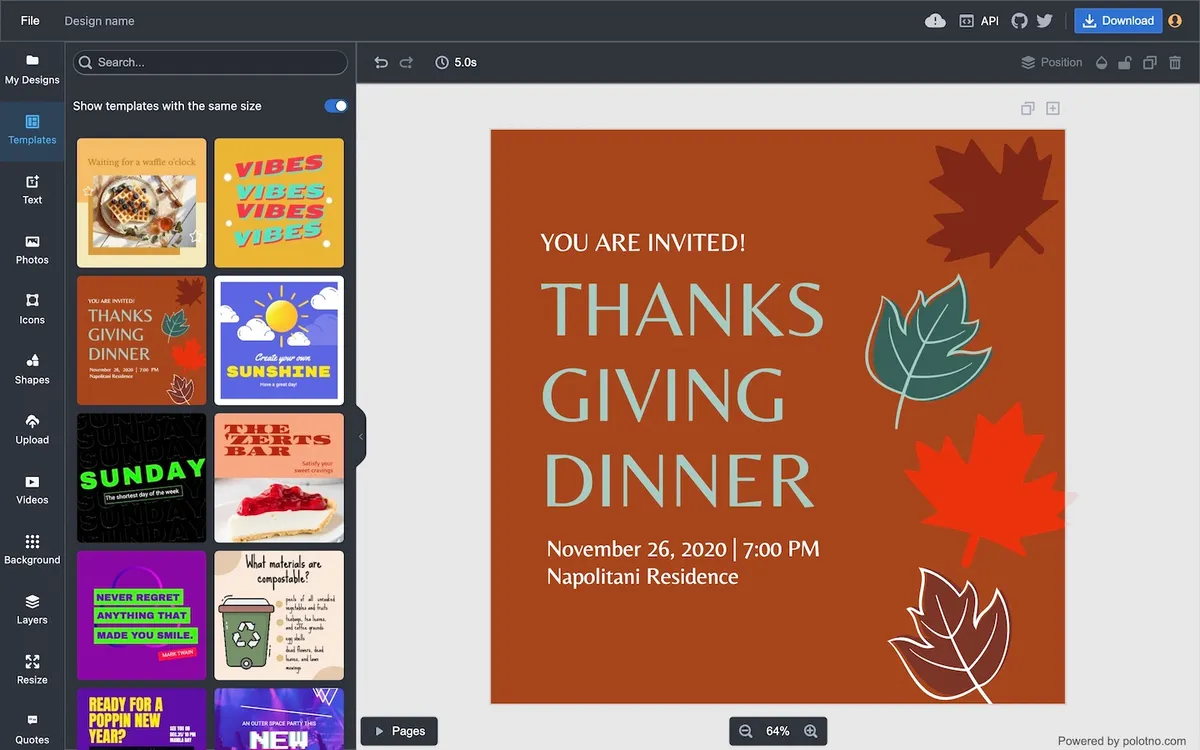Screen dimensions: 1200x750
Task: Add a new page with plus icon
Action: (1053, 108)
